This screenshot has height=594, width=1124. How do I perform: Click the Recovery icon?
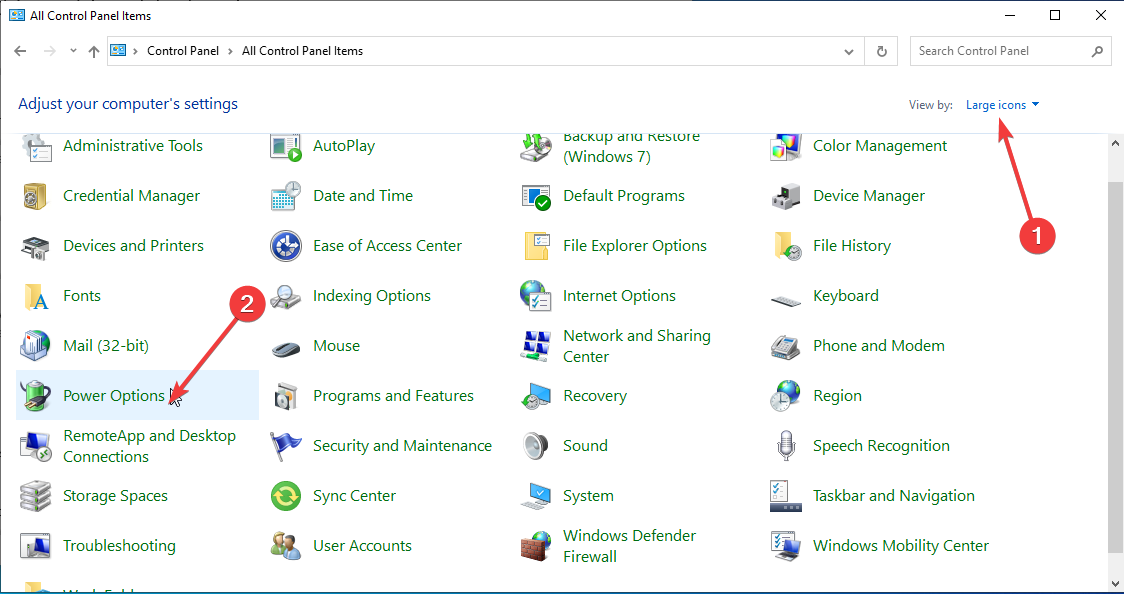[535, 396]
